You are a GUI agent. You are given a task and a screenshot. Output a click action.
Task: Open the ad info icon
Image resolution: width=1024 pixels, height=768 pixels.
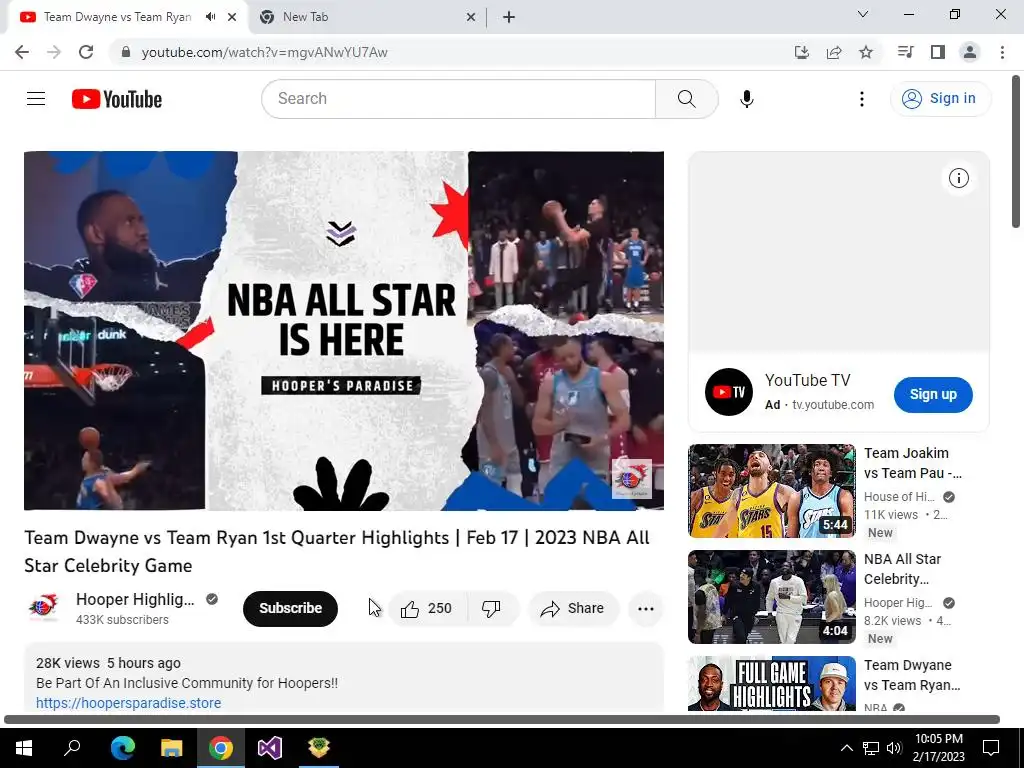click(958, 178)
